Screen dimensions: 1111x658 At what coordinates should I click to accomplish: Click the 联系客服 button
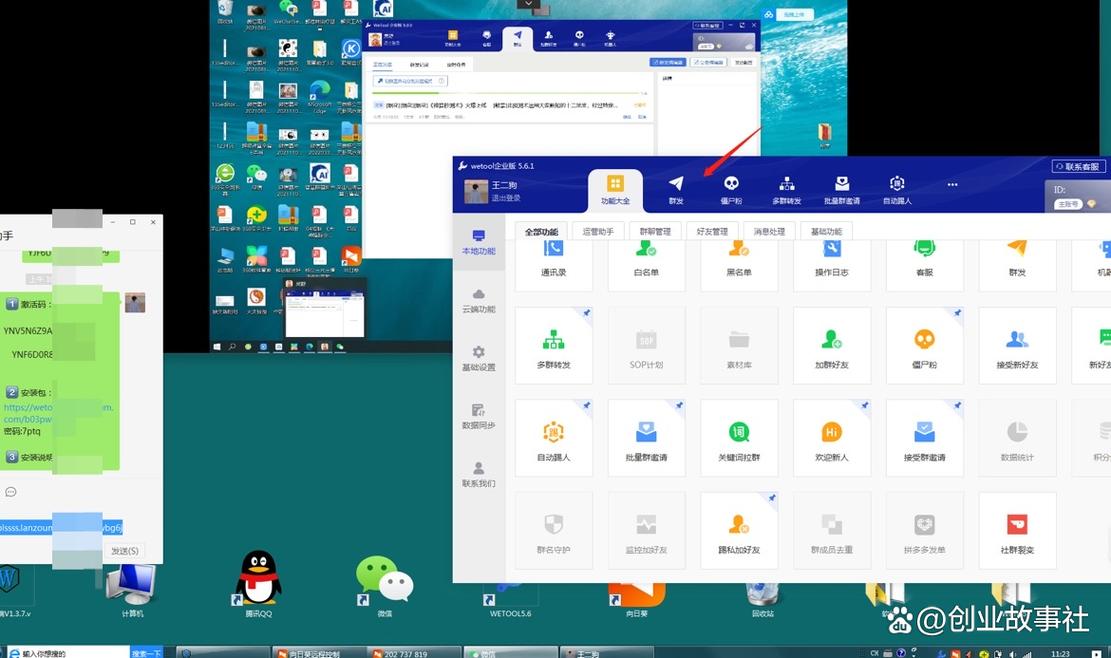(x=1078, y=166)
